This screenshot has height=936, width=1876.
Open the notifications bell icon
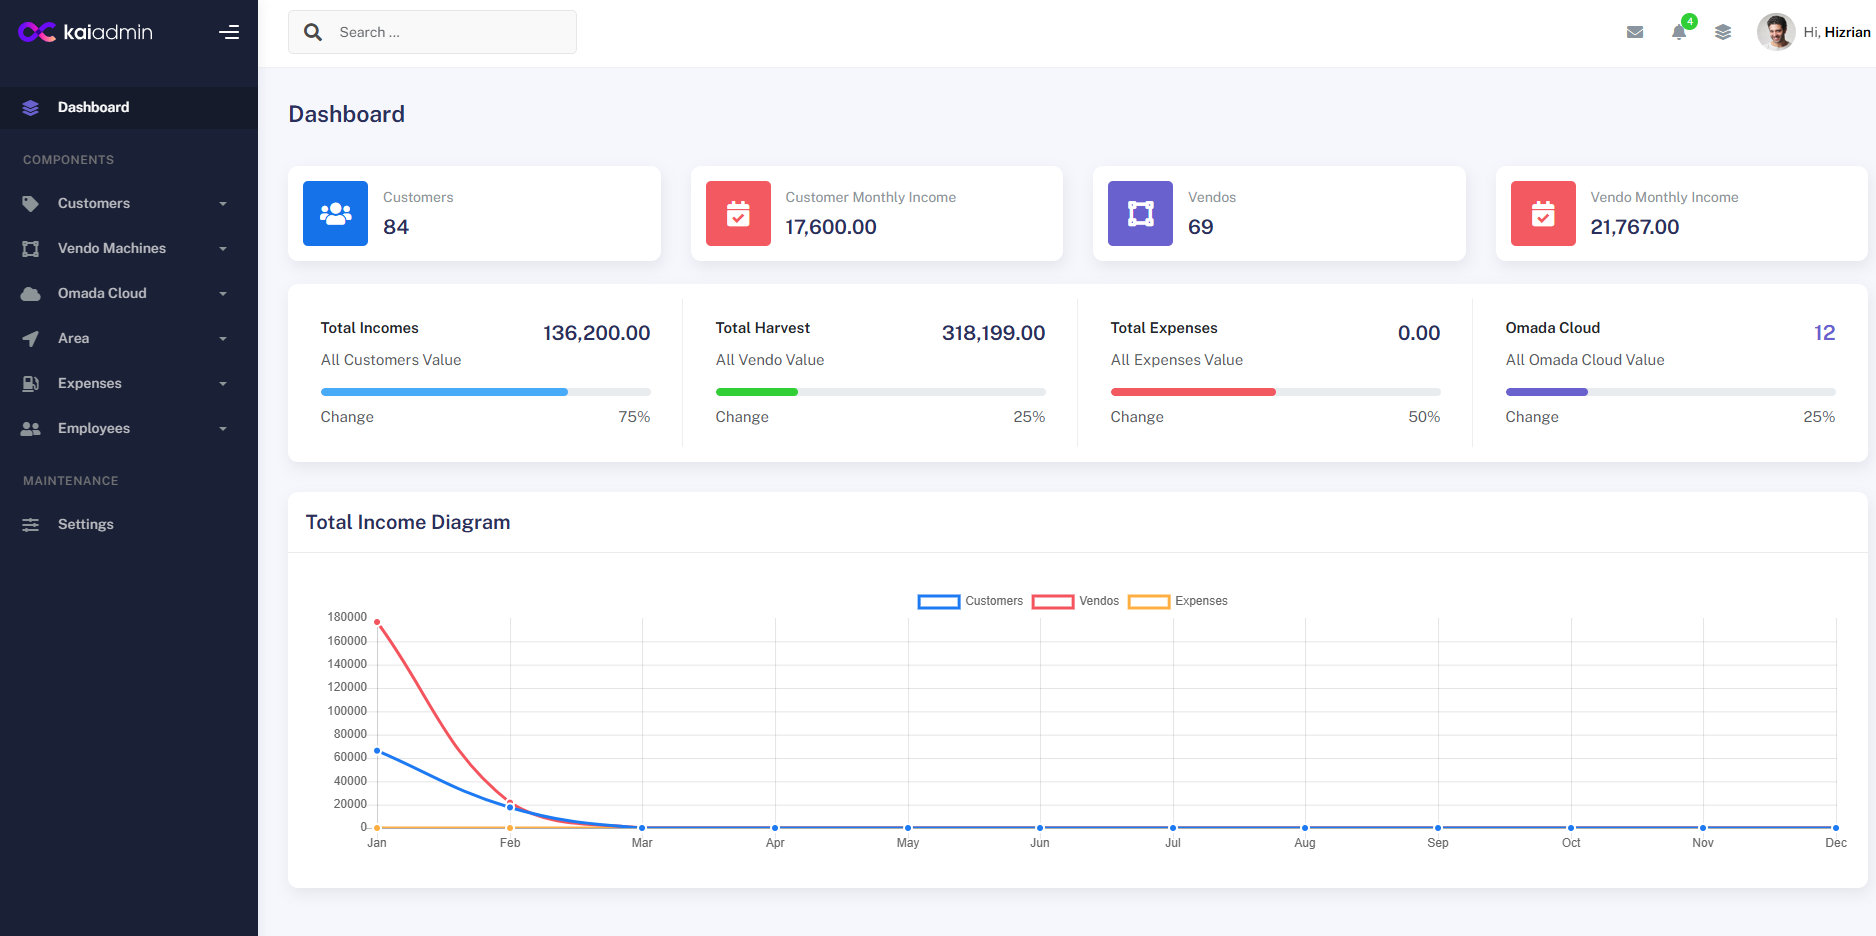(x=1679, y=32)
